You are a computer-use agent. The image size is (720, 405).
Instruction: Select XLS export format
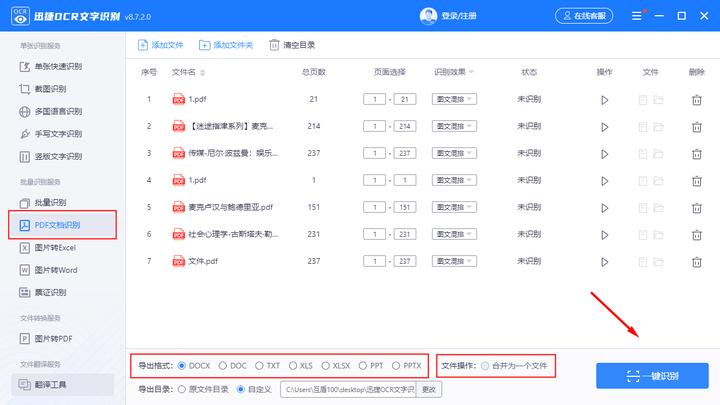pos(293,366)
